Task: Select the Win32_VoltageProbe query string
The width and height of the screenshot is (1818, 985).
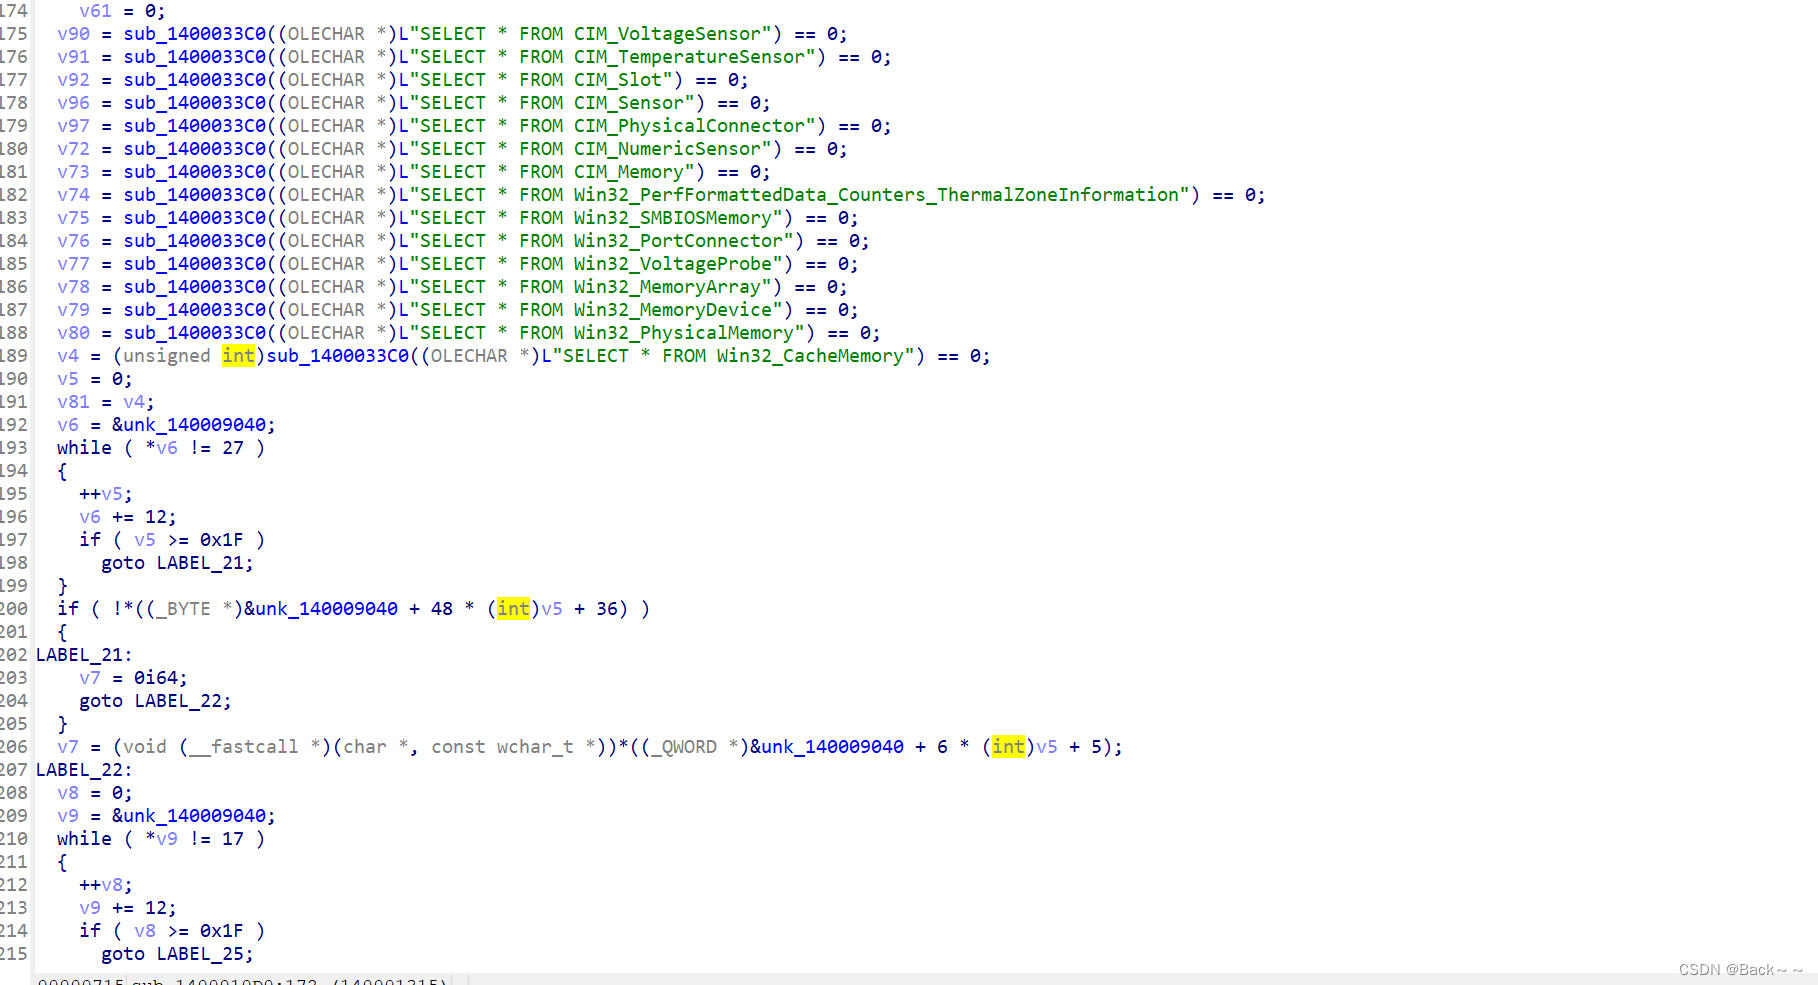Action: click(x=596, y=264)
